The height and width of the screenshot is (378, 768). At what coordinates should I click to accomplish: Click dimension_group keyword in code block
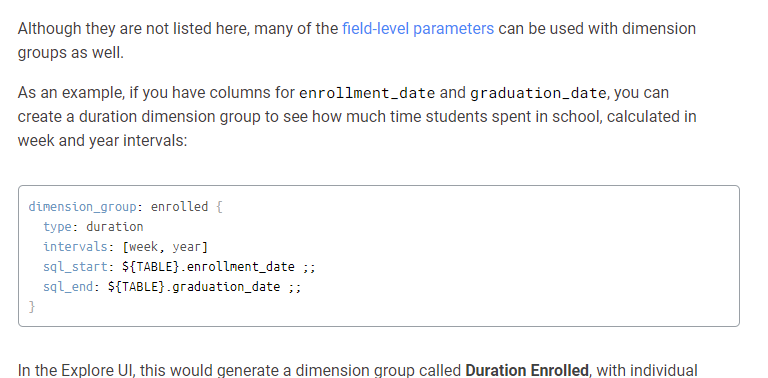coord(82,207)
